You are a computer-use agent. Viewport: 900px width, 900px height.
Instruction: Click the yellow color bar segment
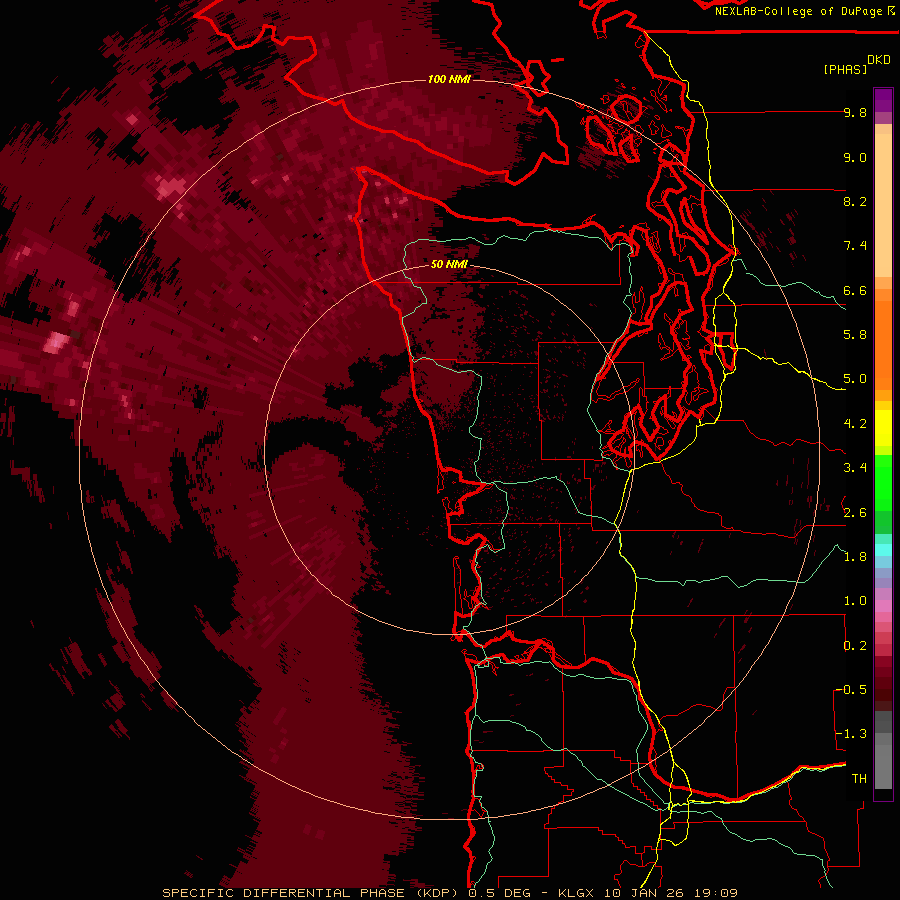click(x=883, y=428)
